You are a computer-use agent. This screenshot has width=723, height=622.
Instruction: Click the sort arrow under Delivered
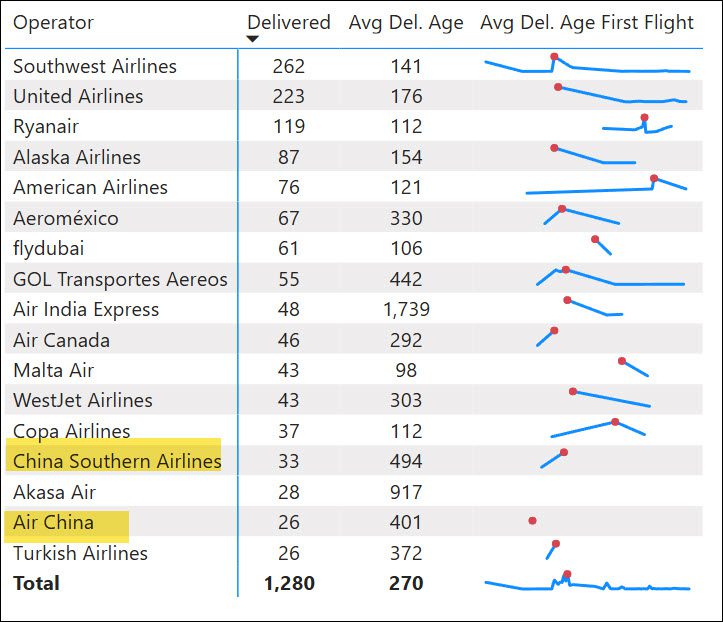tap(253, 39)
